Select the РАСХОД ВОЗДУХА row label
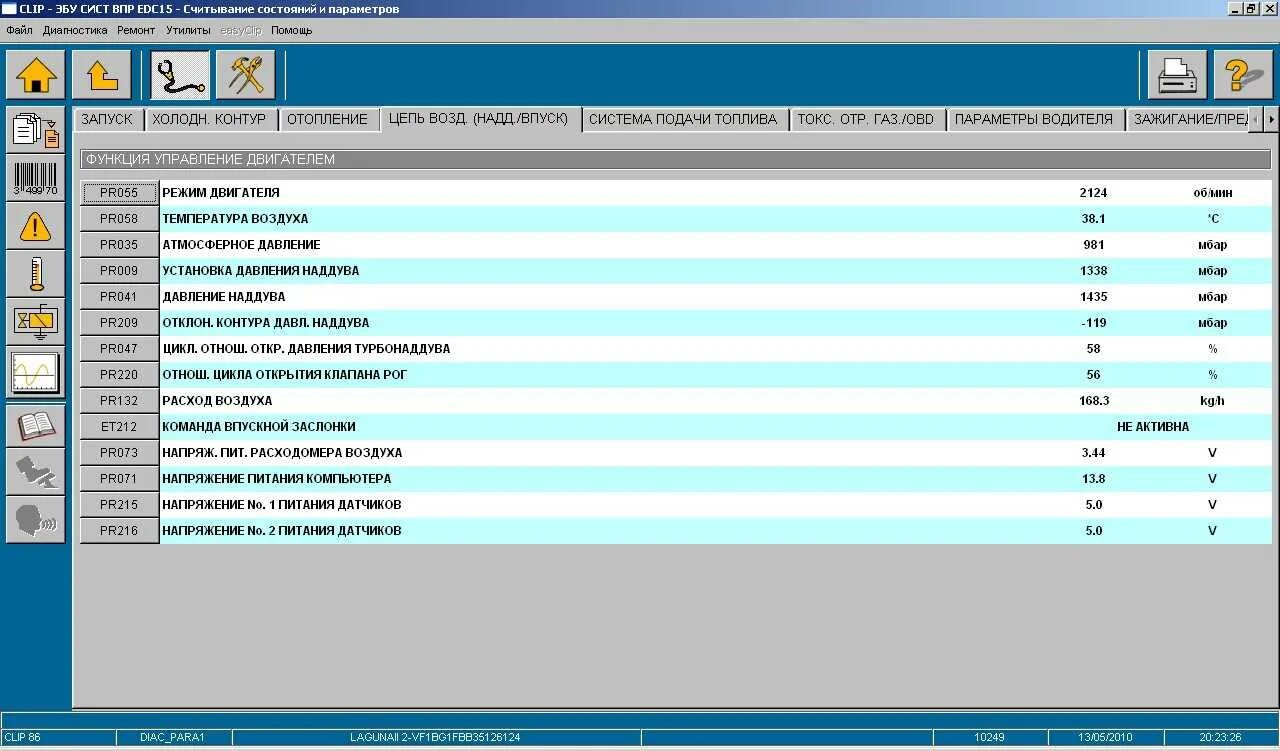Screen dimensions: 1280x751 pyautogui.click(x=217, y=401)
